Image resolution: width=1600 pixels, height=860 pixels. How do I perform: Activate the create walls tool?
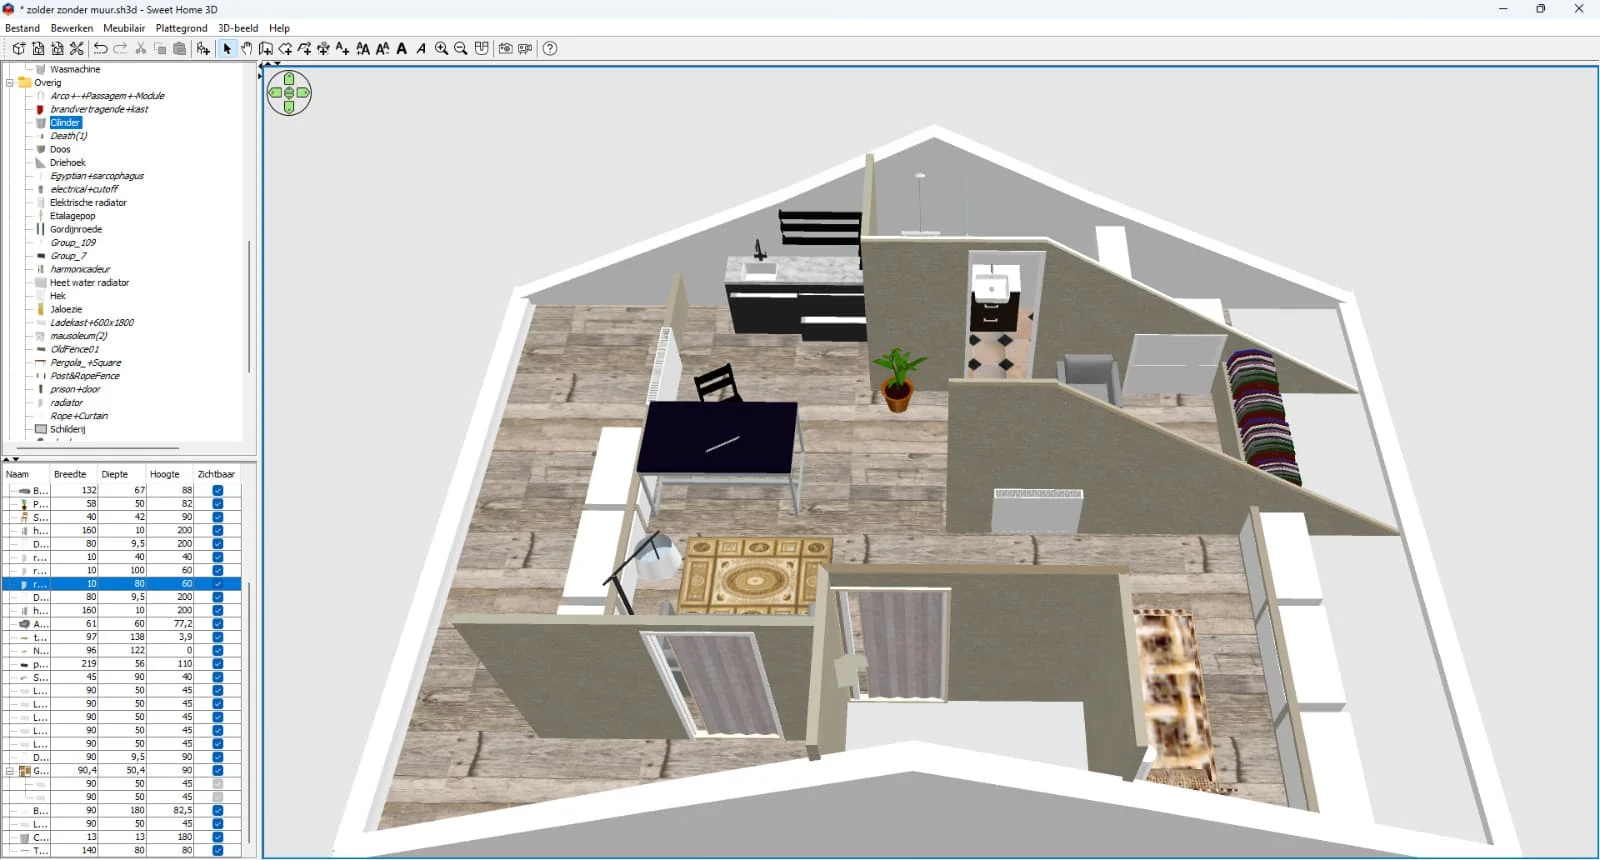coord(266,49)
